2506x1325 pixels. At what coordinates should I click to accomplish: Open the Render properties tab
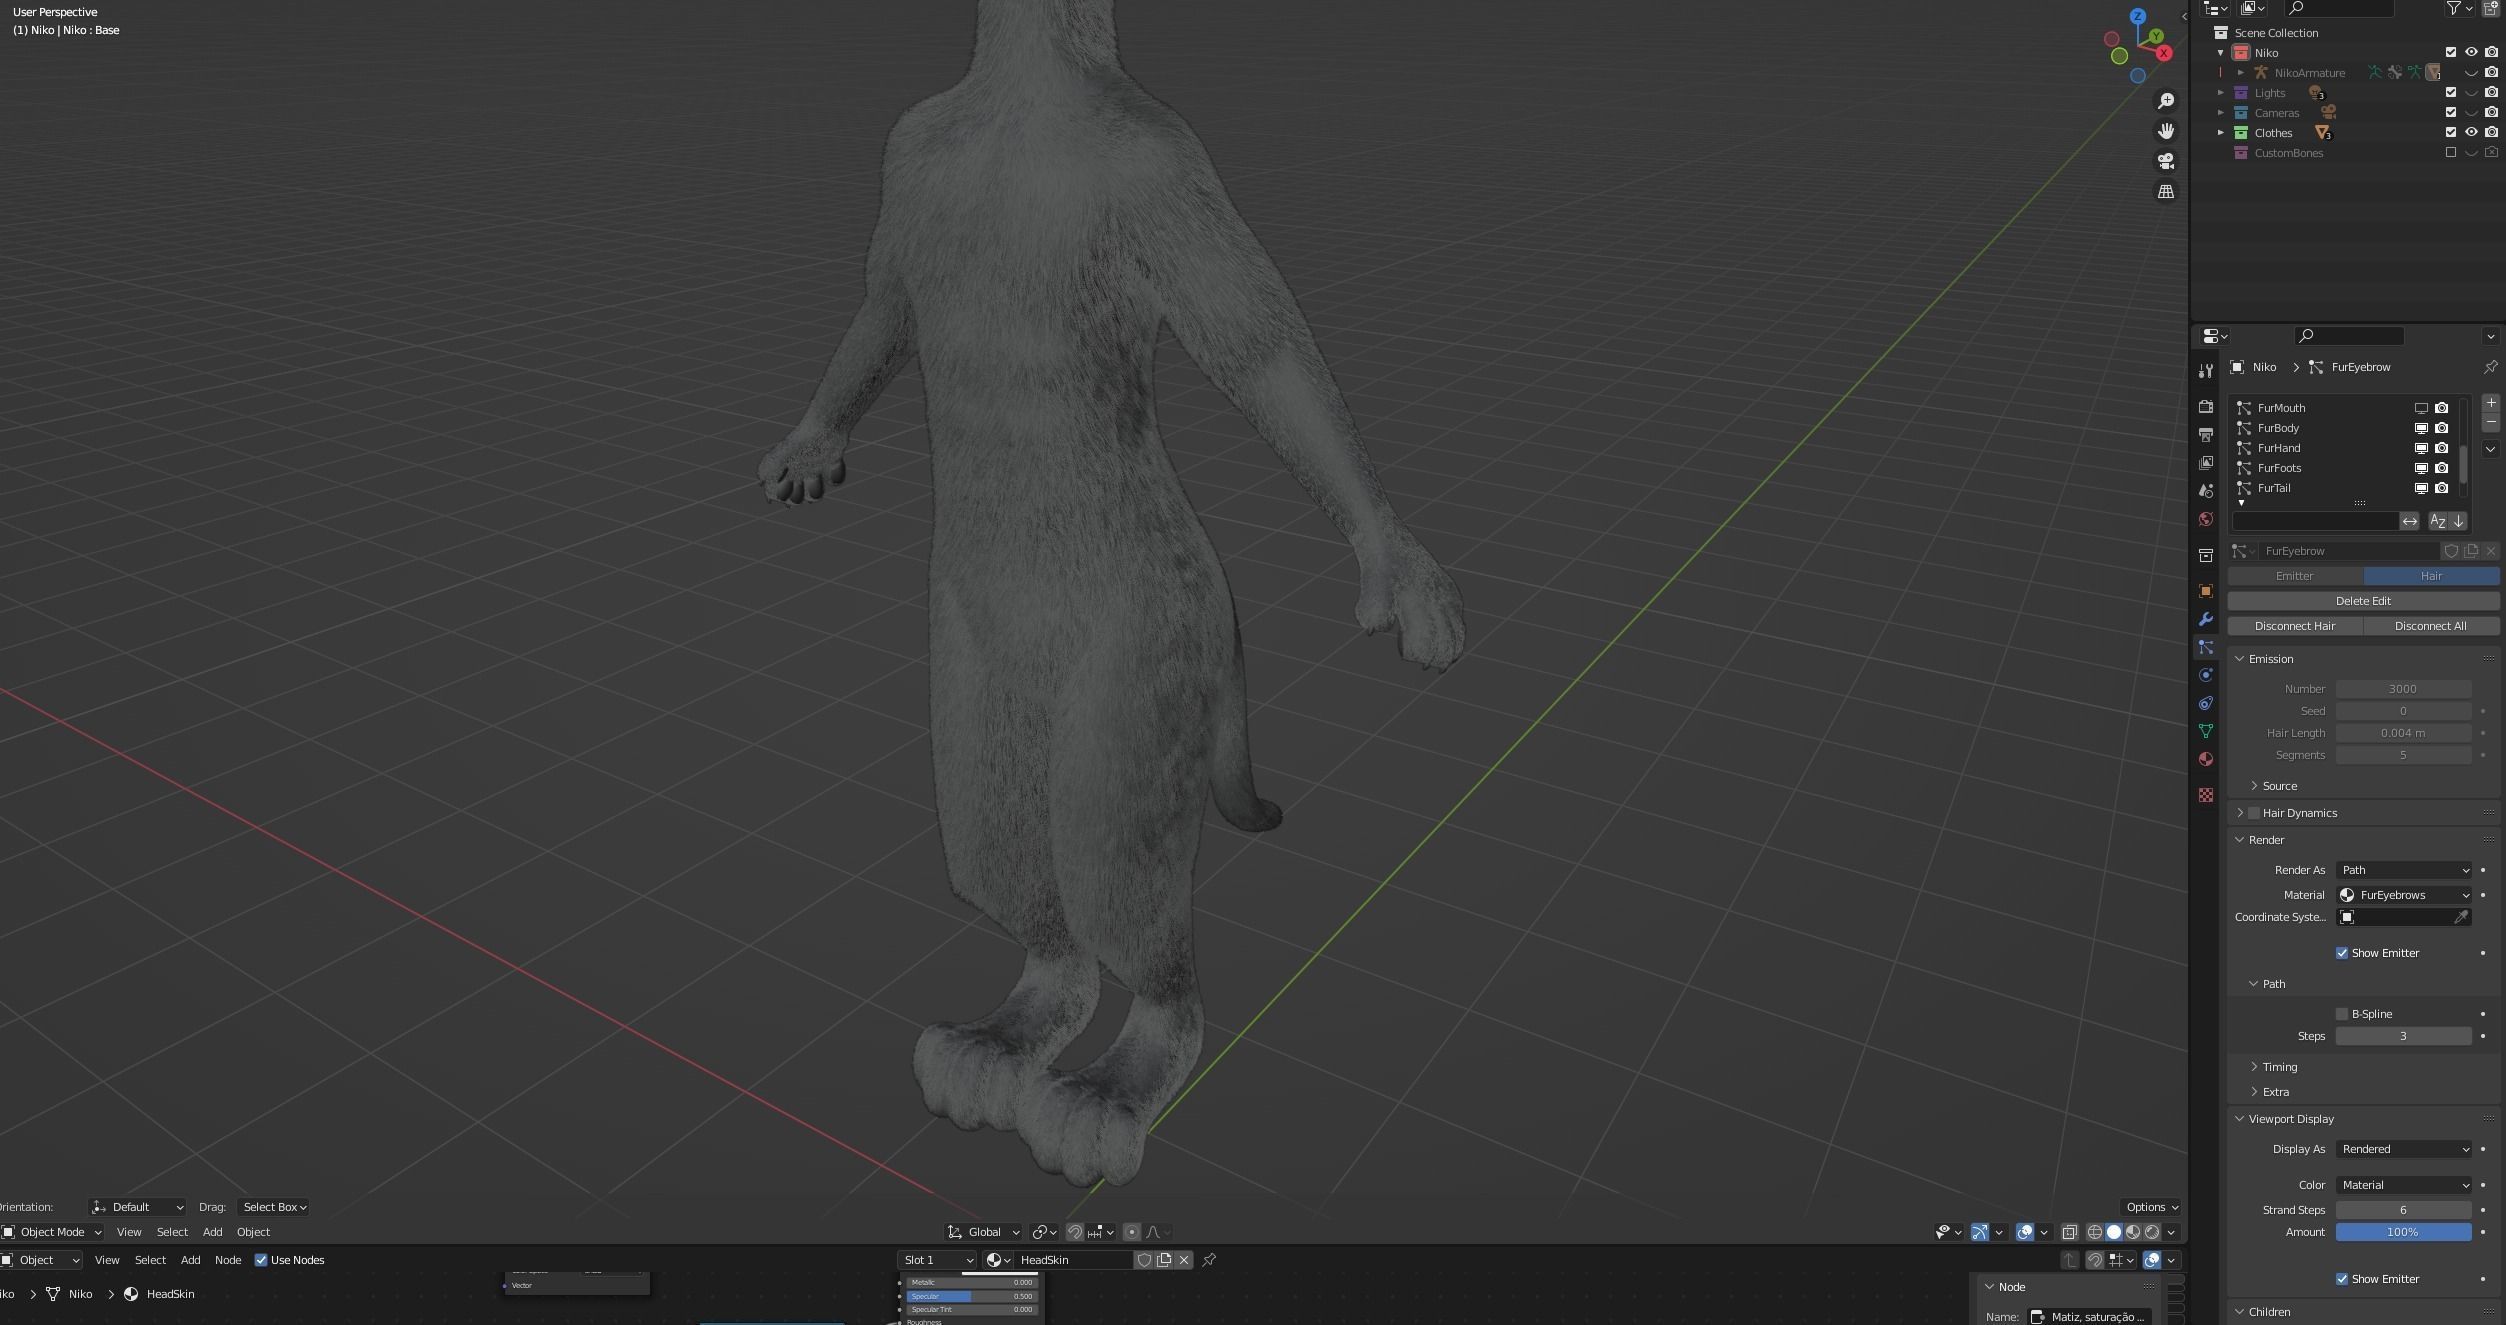pyautogui.click(x=2205, y=407)
